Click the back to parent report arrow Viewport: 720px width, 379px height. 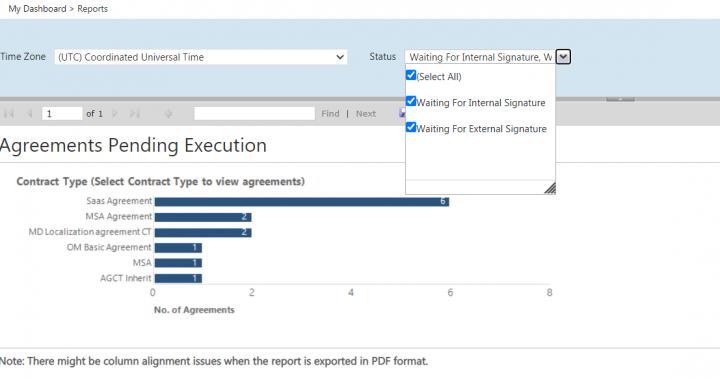(x=168, y=113)
